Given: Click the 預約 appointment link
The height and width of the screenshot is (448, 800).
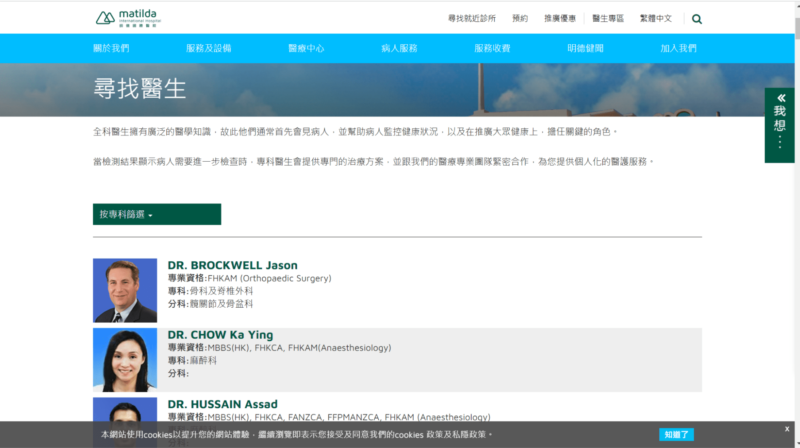Looking at the screenshot, I should click(520, 18).
